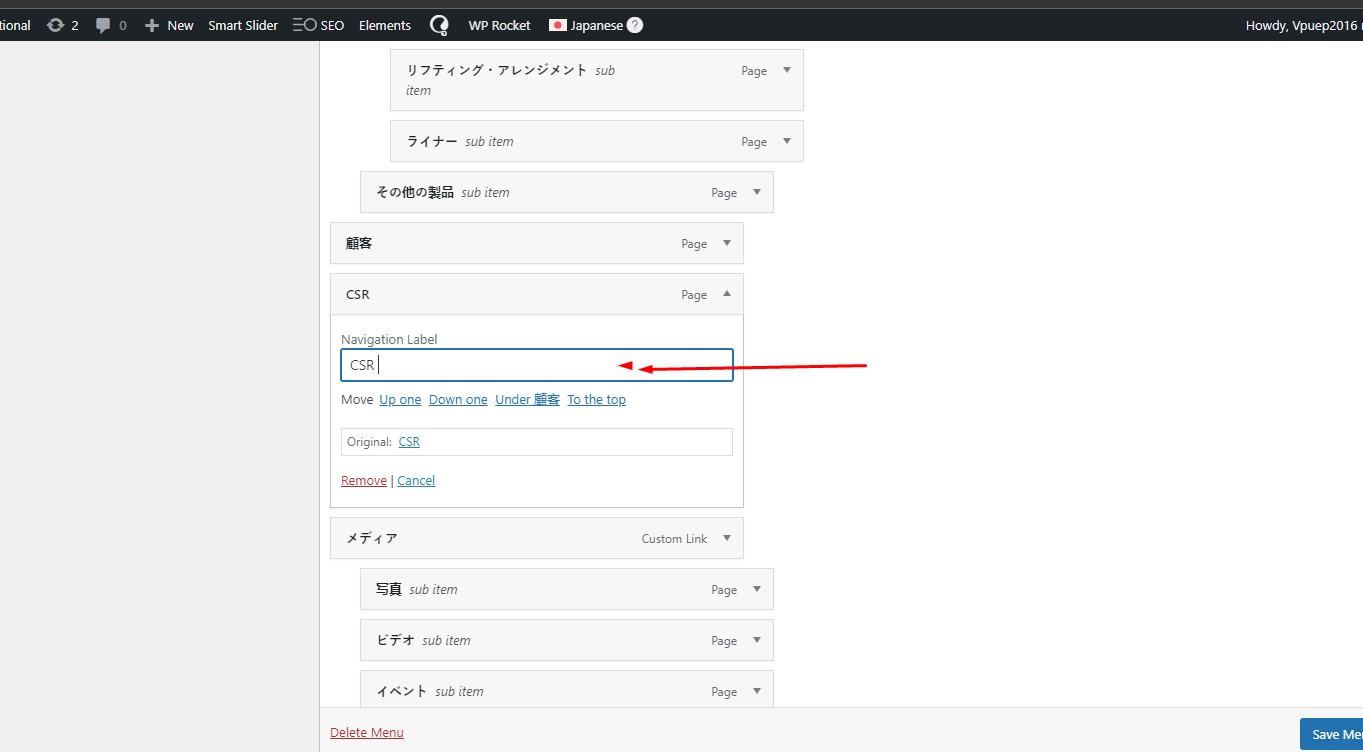
Task: Open the SEO admin bar menu
Action: 318,25
